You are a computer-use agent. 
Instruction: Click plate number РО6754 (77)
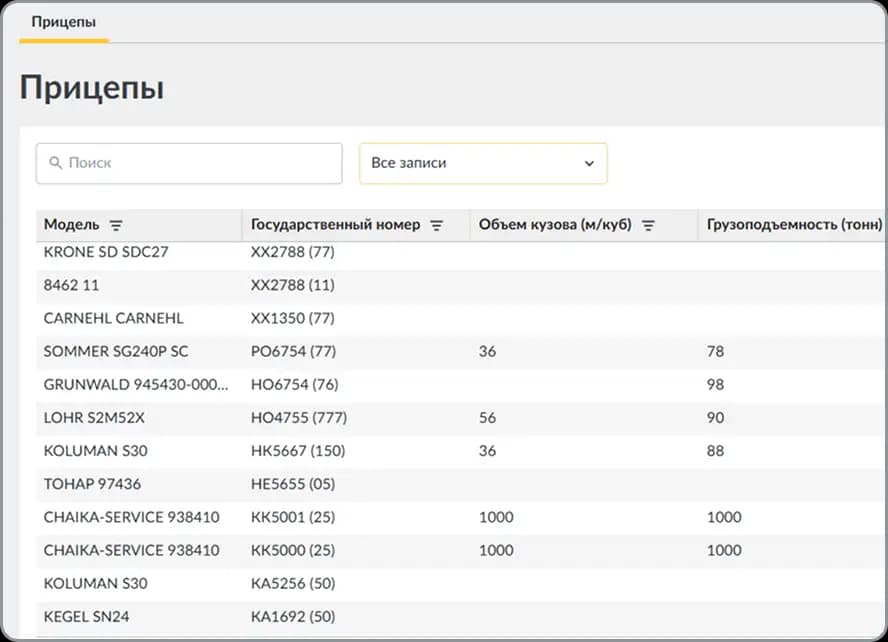tap(293, 352)
